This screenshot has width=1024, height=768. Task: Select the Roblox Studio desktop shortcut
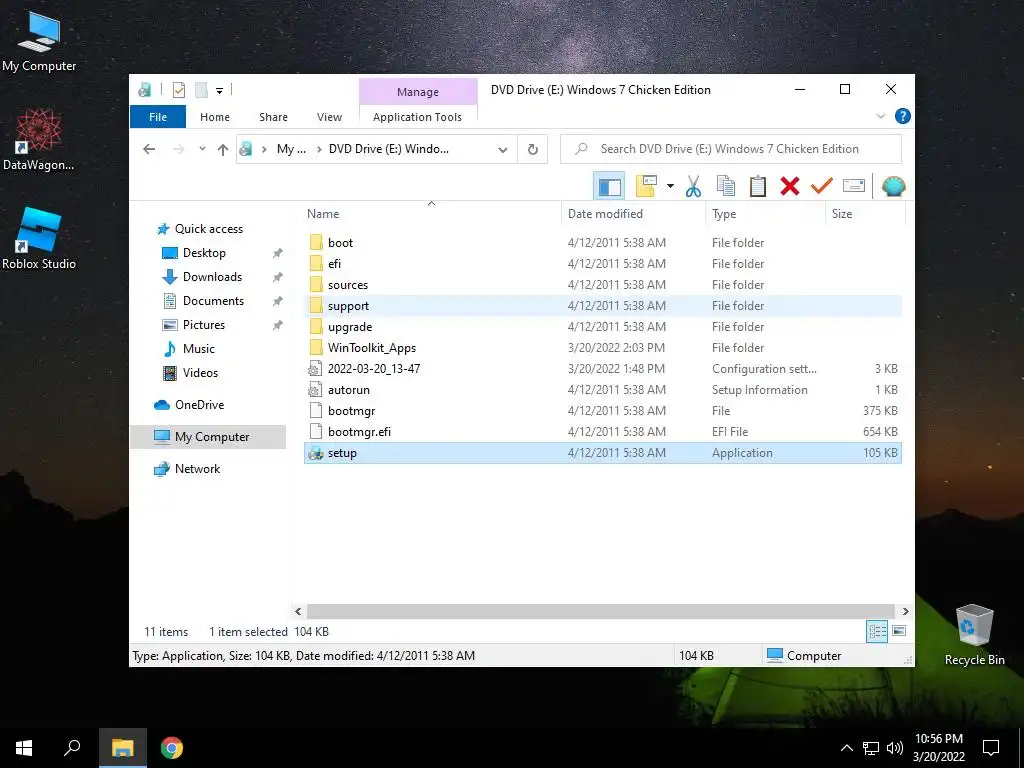pyautogui.click(x=39, y=238)
